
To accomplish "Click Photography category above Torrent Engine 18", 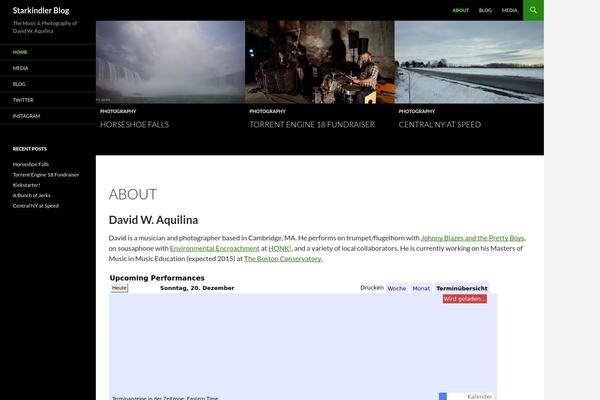I will pyautogui.click(x=267, y=111).
